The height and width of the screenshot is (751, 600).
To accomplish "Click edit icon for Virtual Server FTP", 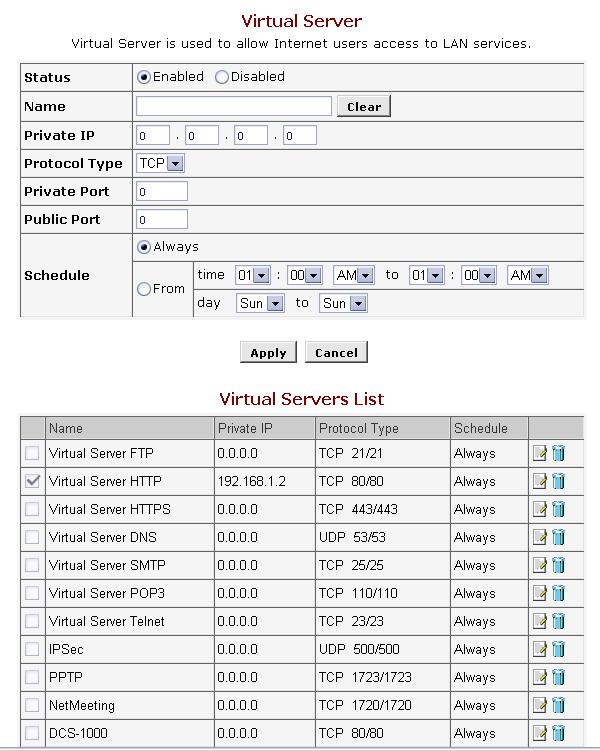I will (x=539, y=454).
